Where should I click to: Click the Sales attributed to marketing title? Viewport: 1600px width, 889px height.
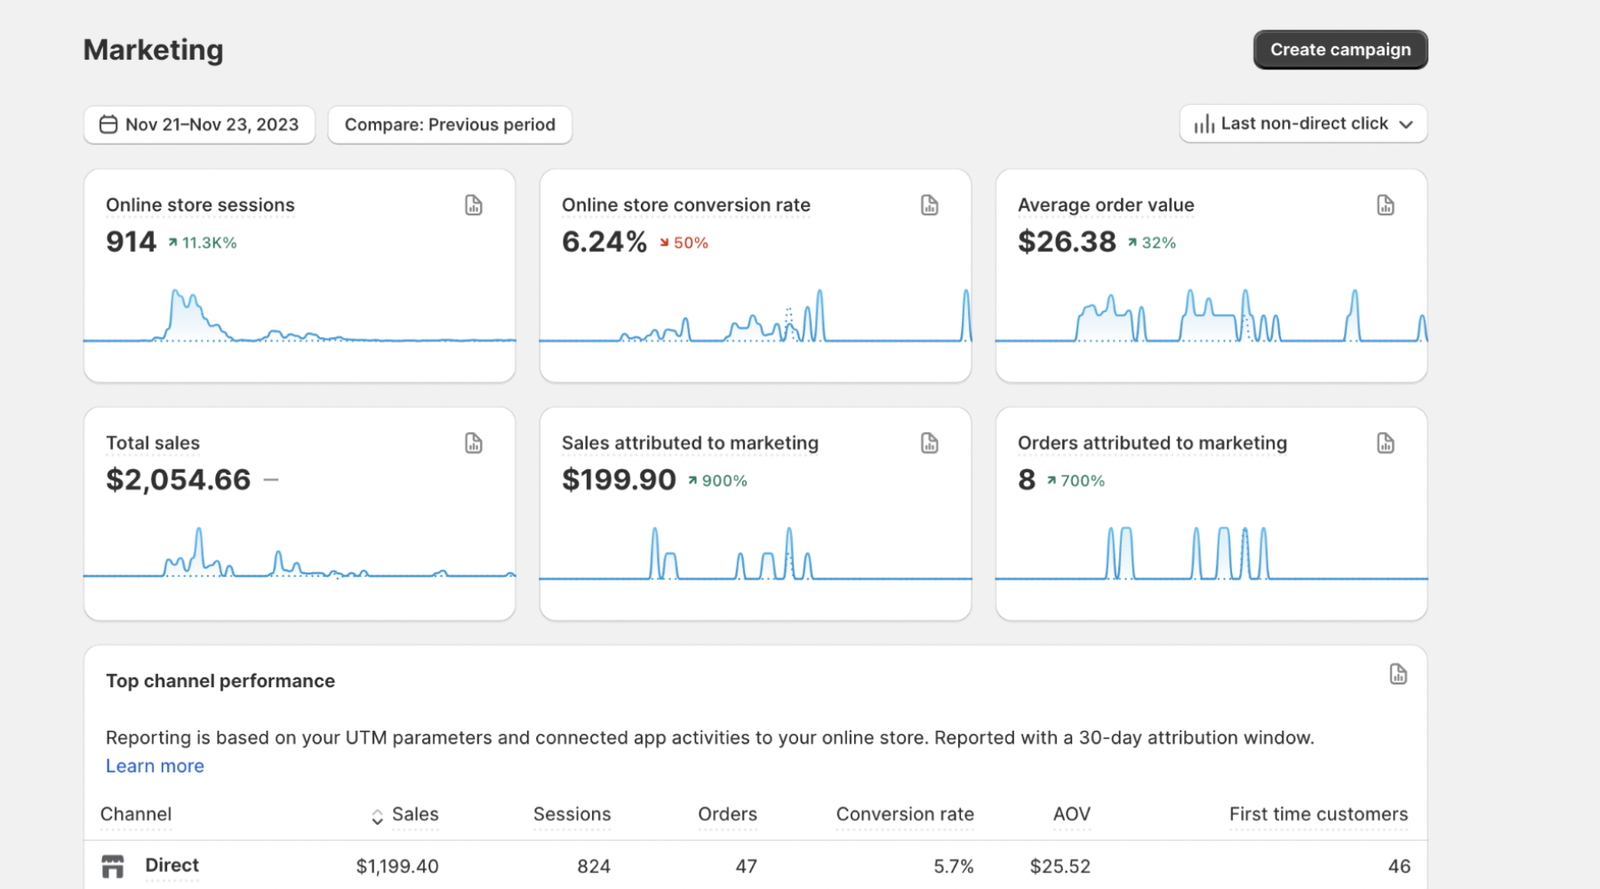pyautogui.click(x=690, y=443)
